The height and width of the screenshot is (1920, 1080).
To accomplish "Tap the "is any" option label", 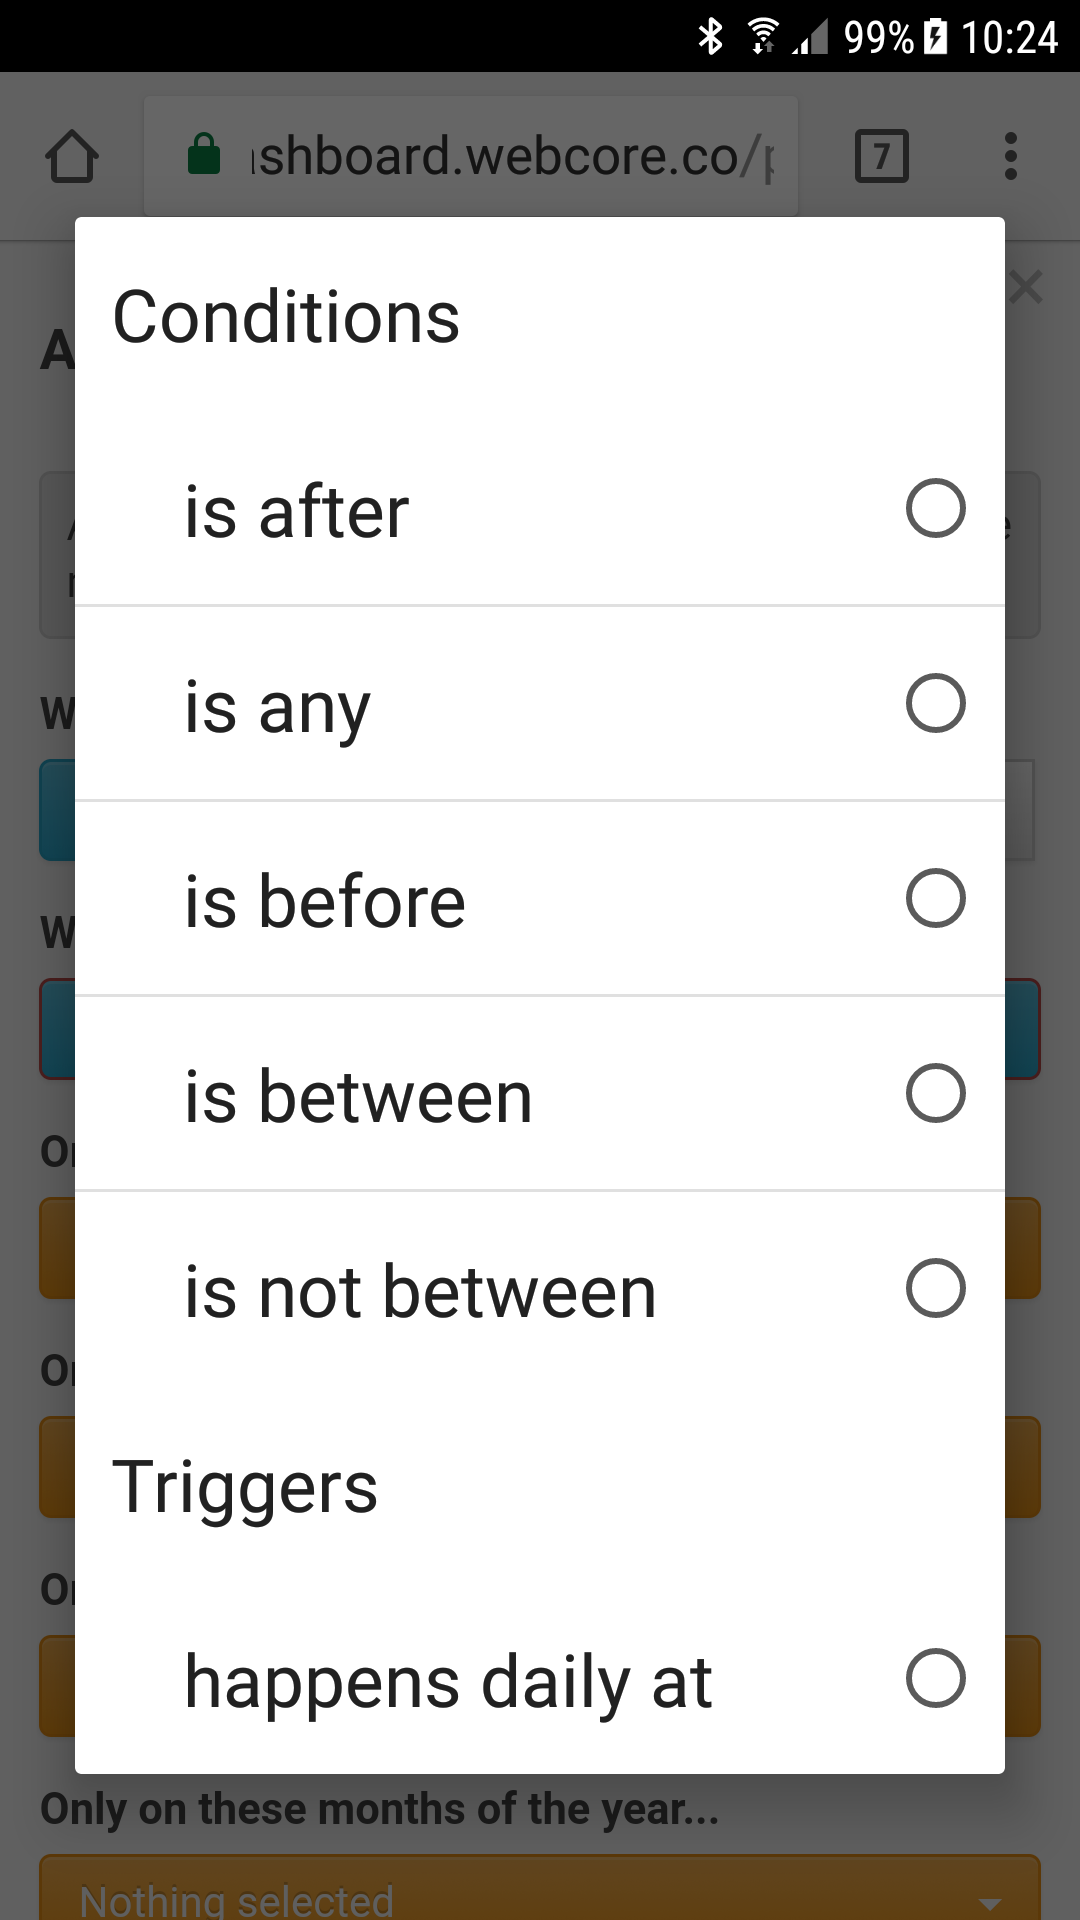I will pyautogui.click(x=277, y=707).
